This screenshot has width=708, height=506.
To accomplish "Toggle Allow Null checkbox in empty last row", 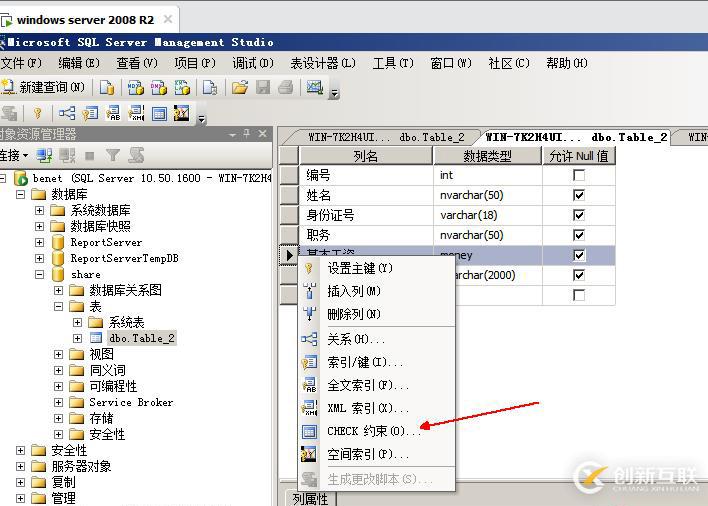I will point(578,295).
